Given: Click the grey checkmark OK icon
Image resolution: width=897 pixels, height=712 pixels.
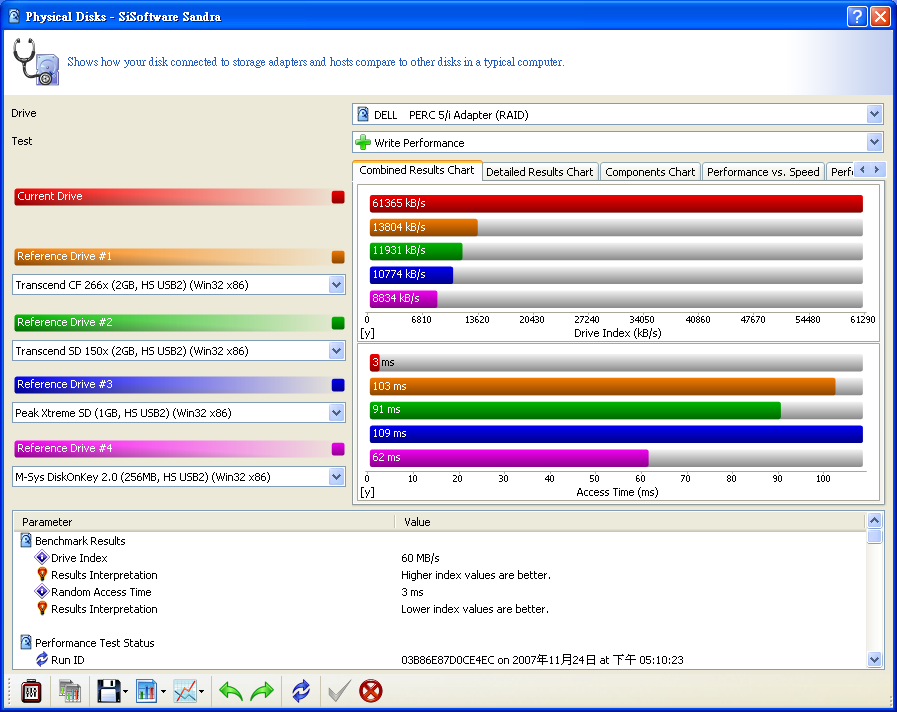Looking at the screenshot, I should click(x=339, y=691).
